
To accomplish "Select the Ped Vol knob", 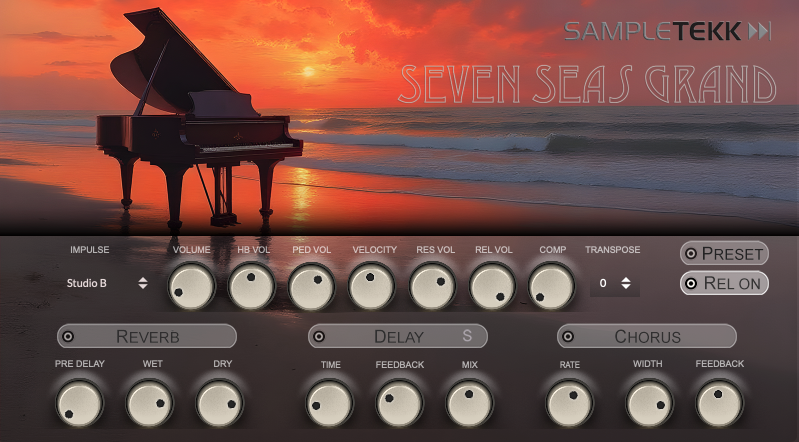I will pos(311,287).
